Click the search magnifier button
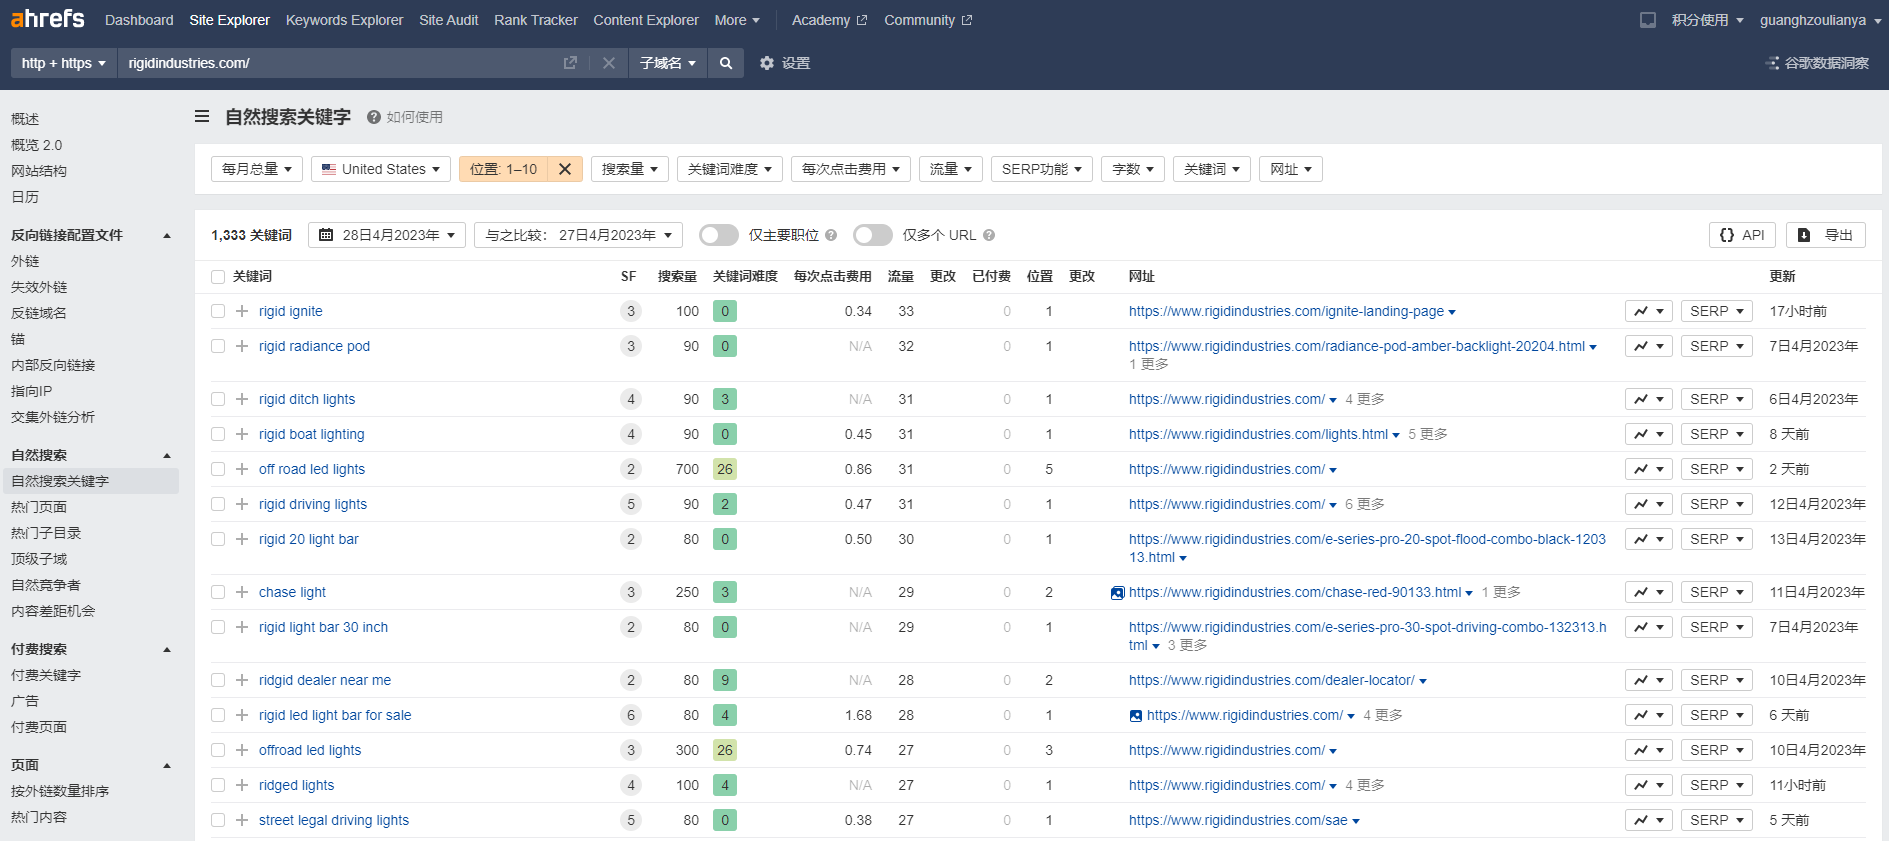The height and width of the screenshot is (841, 1889). pyautogui.click(x=726, y=63)
